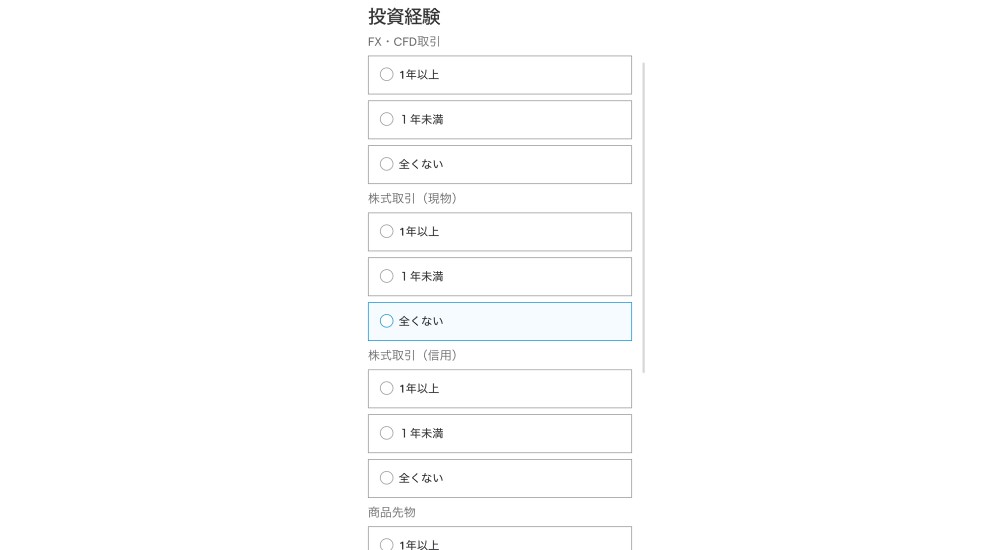Viewport: 1000px width, 550px height.
Task: Click the 投資経験 heading
Action: click(404, 17)
